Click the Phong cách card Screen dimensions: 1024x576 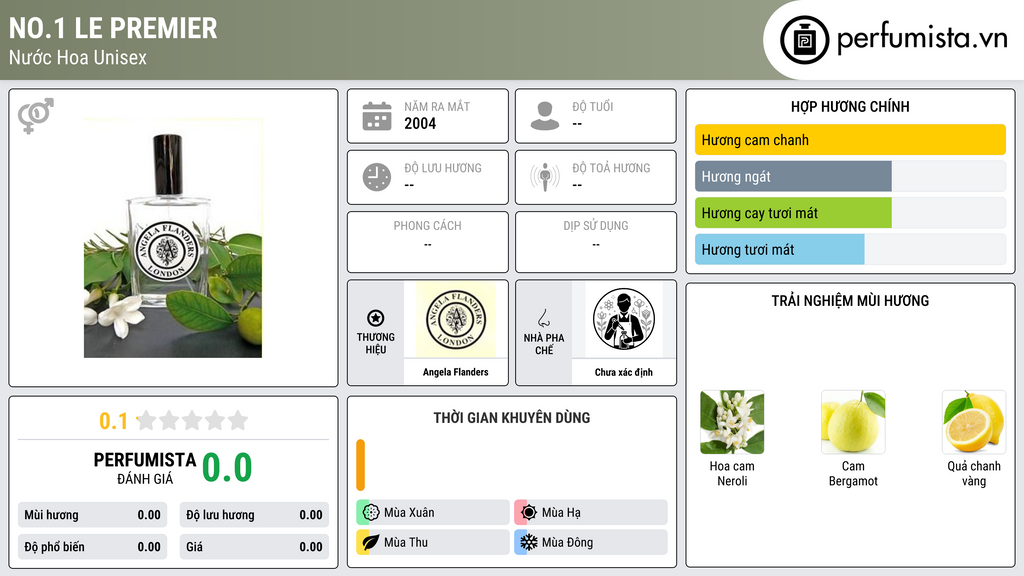click(x=428, y=242)
